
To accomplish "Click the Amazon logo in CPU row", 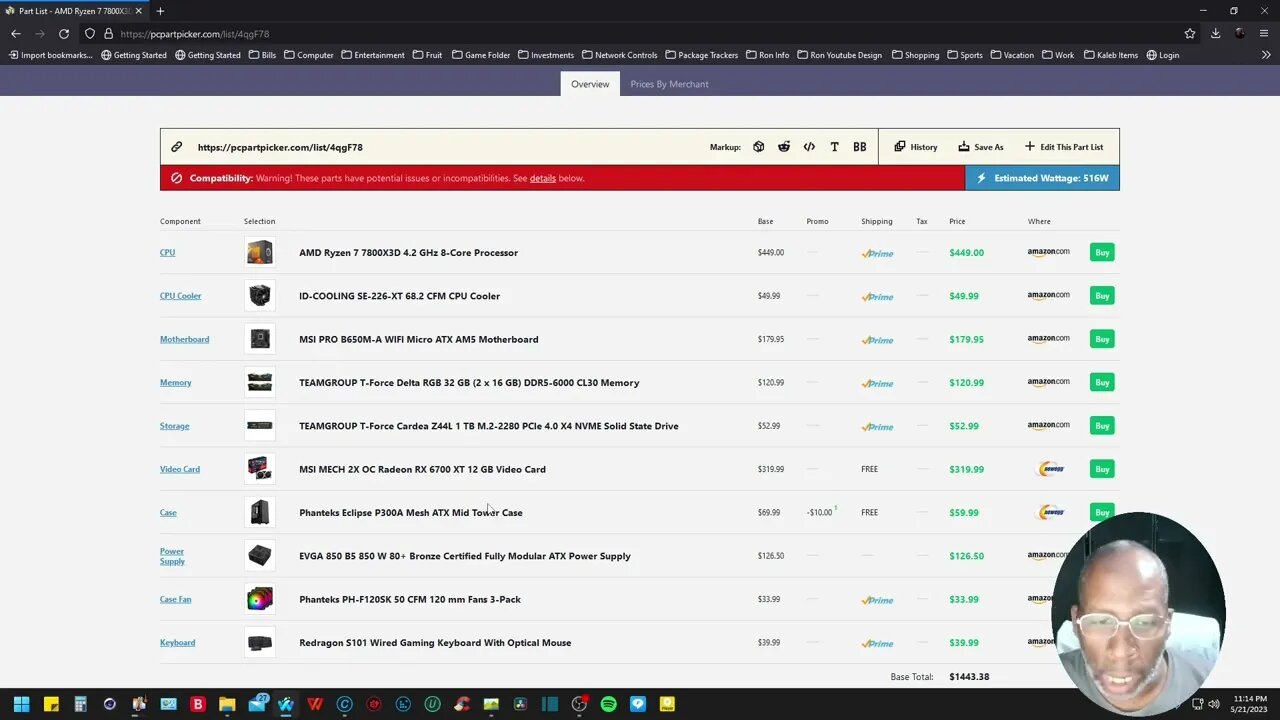I will 1048,252.
